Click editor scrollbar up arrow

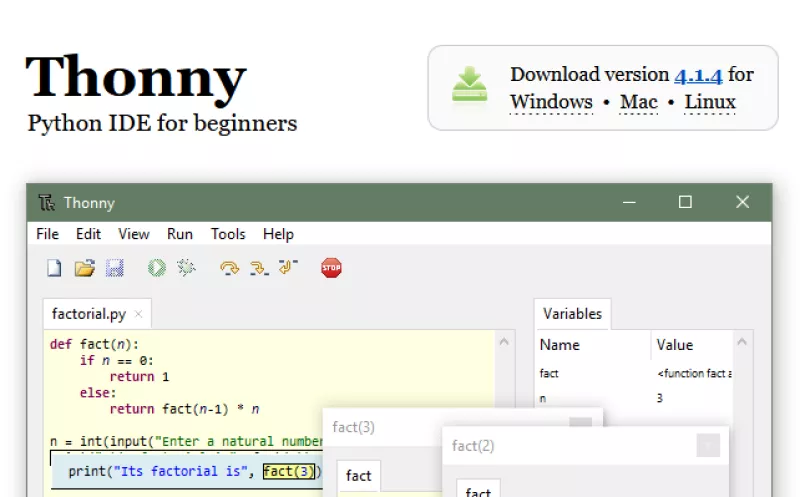[x=504, y=342]
